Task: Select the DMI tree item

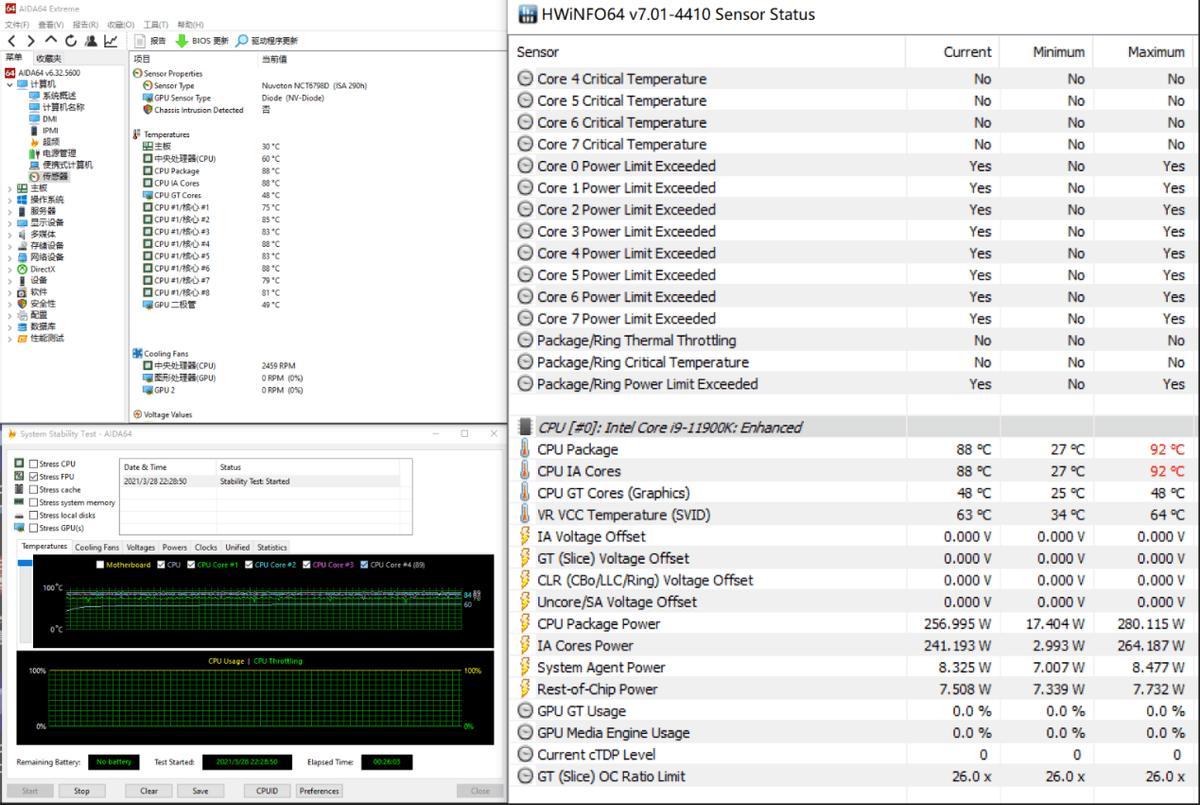Action: [43, 119]
